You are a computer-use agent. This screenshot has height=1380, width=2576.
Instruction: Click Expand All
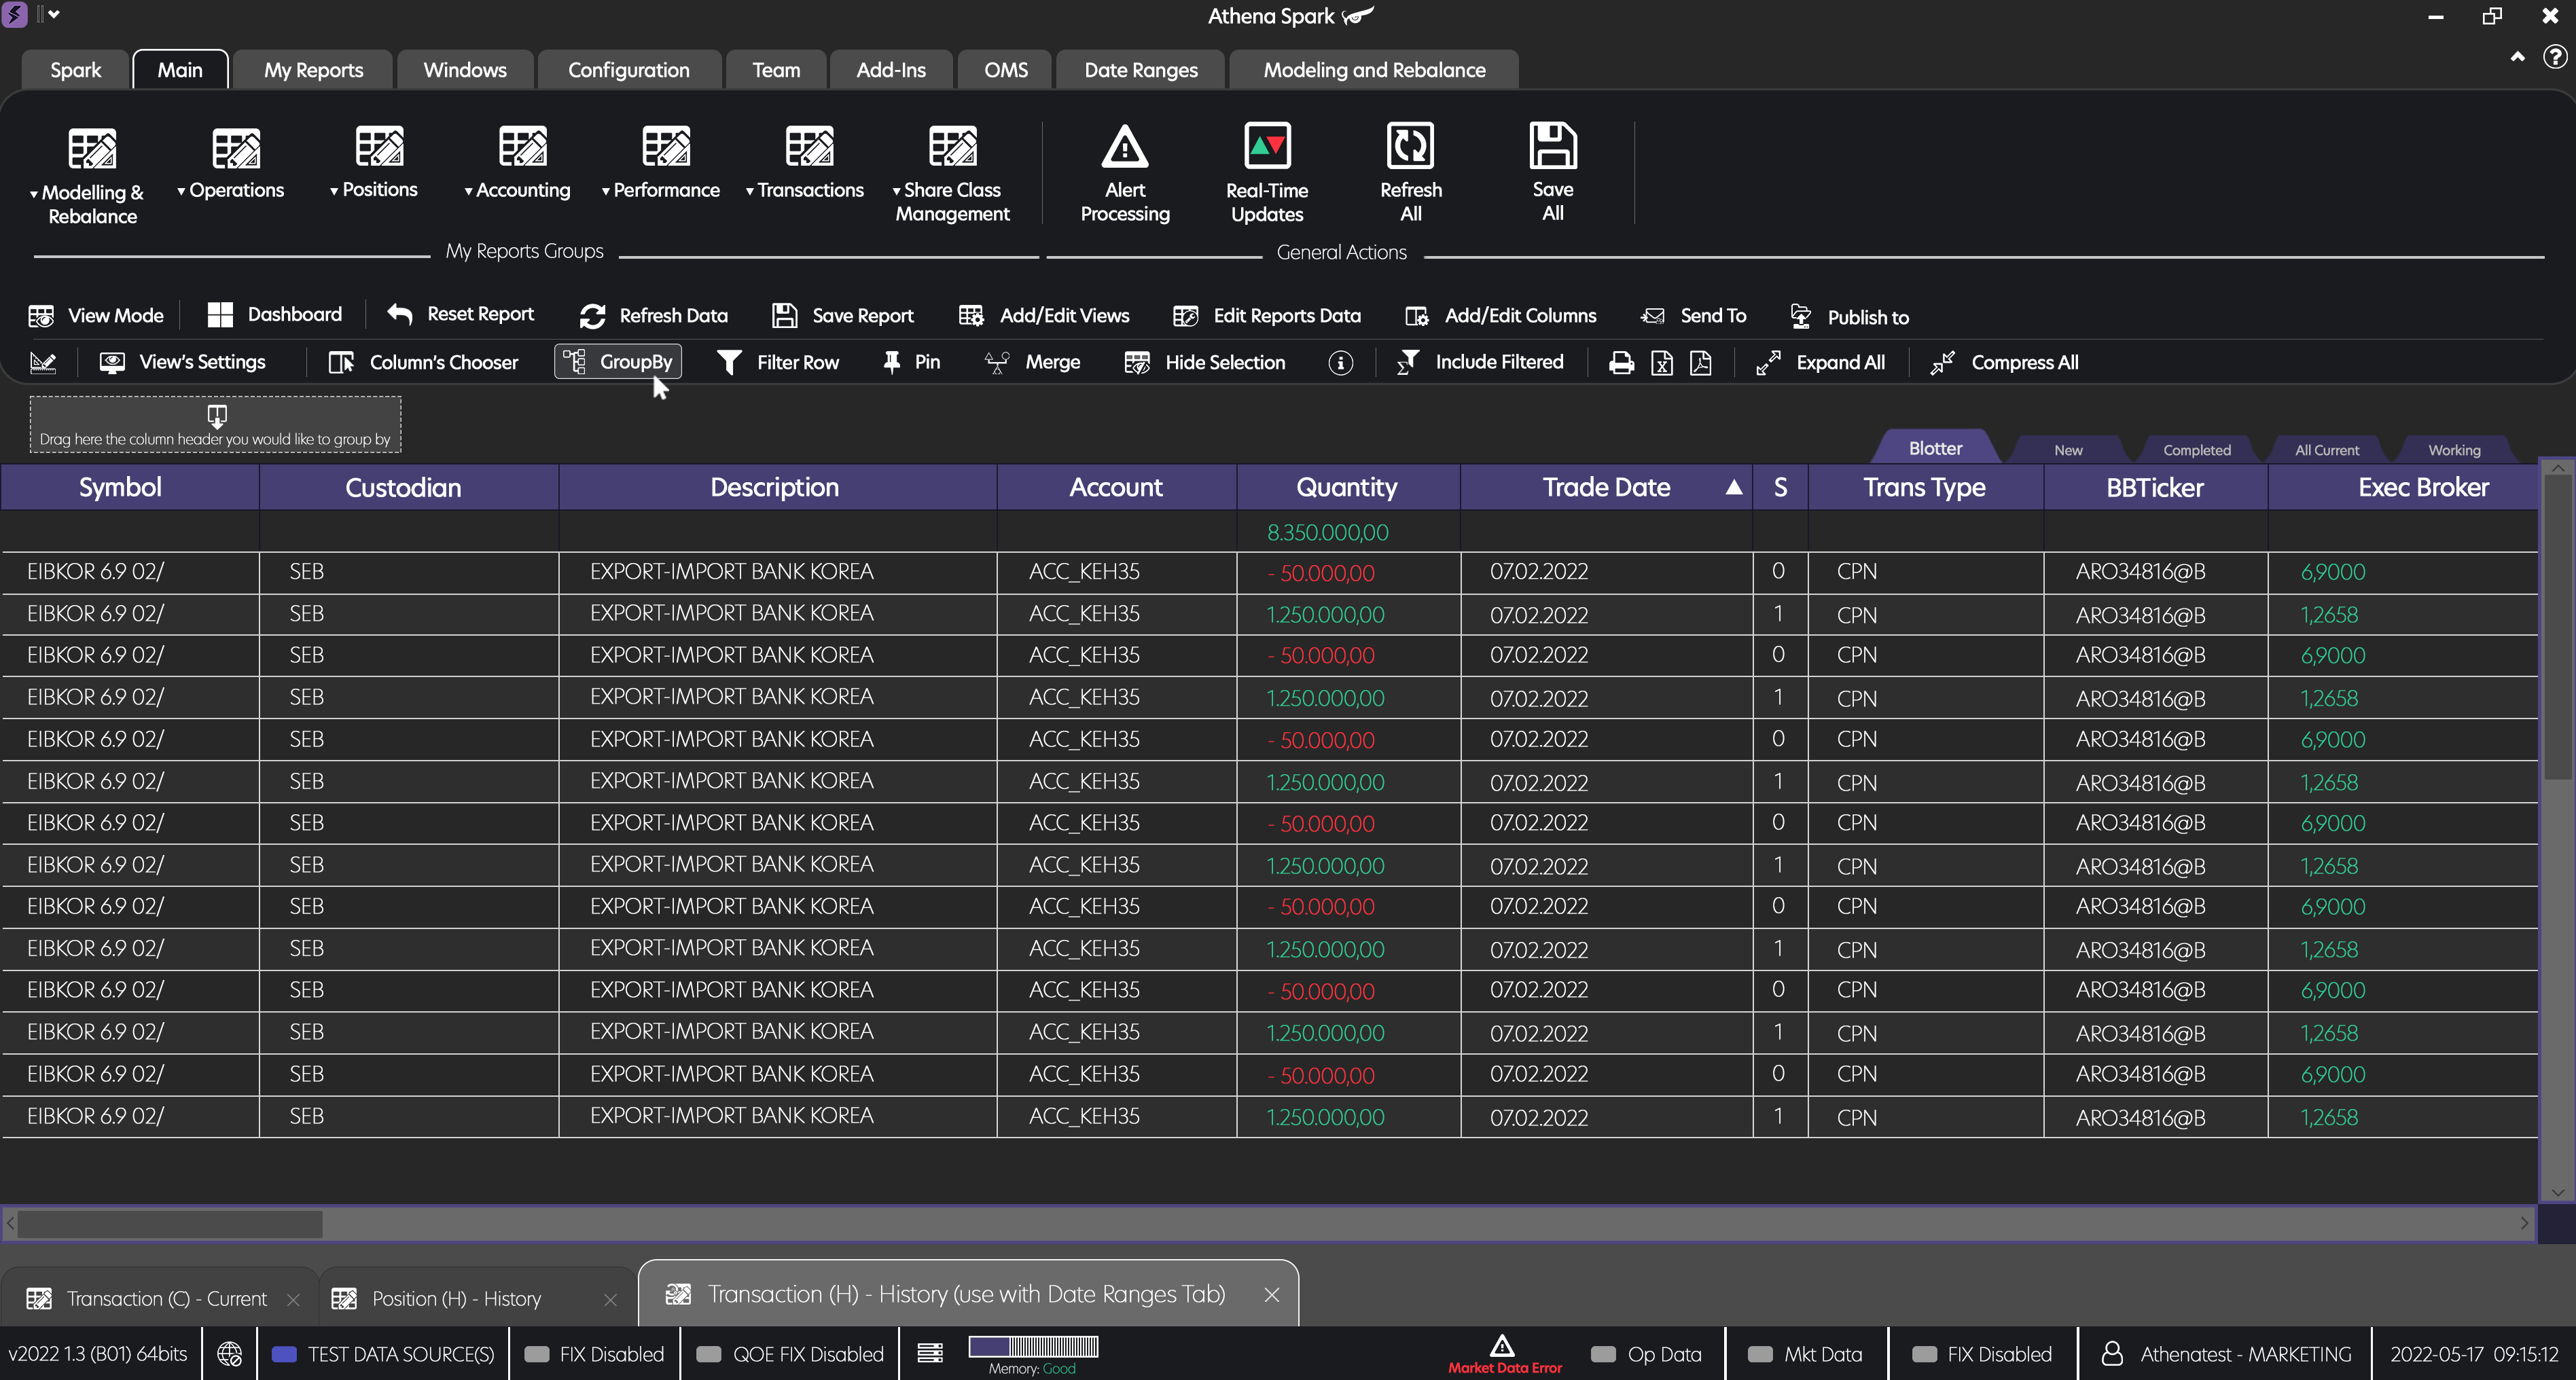click(x=1822, y=362)
